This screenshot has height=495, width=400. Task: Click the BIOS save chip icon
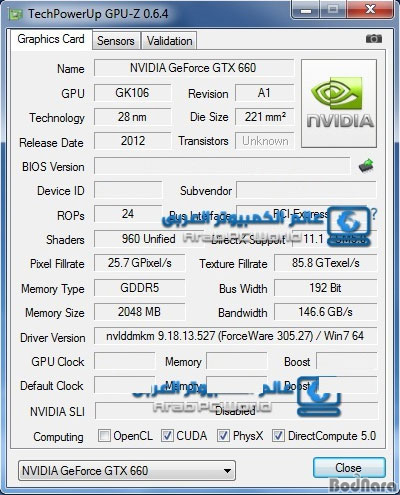tap(366, 165)
